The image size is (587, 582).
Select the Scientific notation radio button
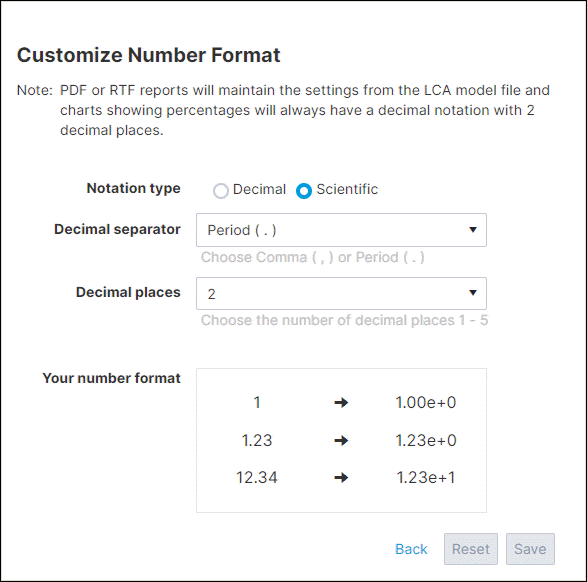coord(304,191)
